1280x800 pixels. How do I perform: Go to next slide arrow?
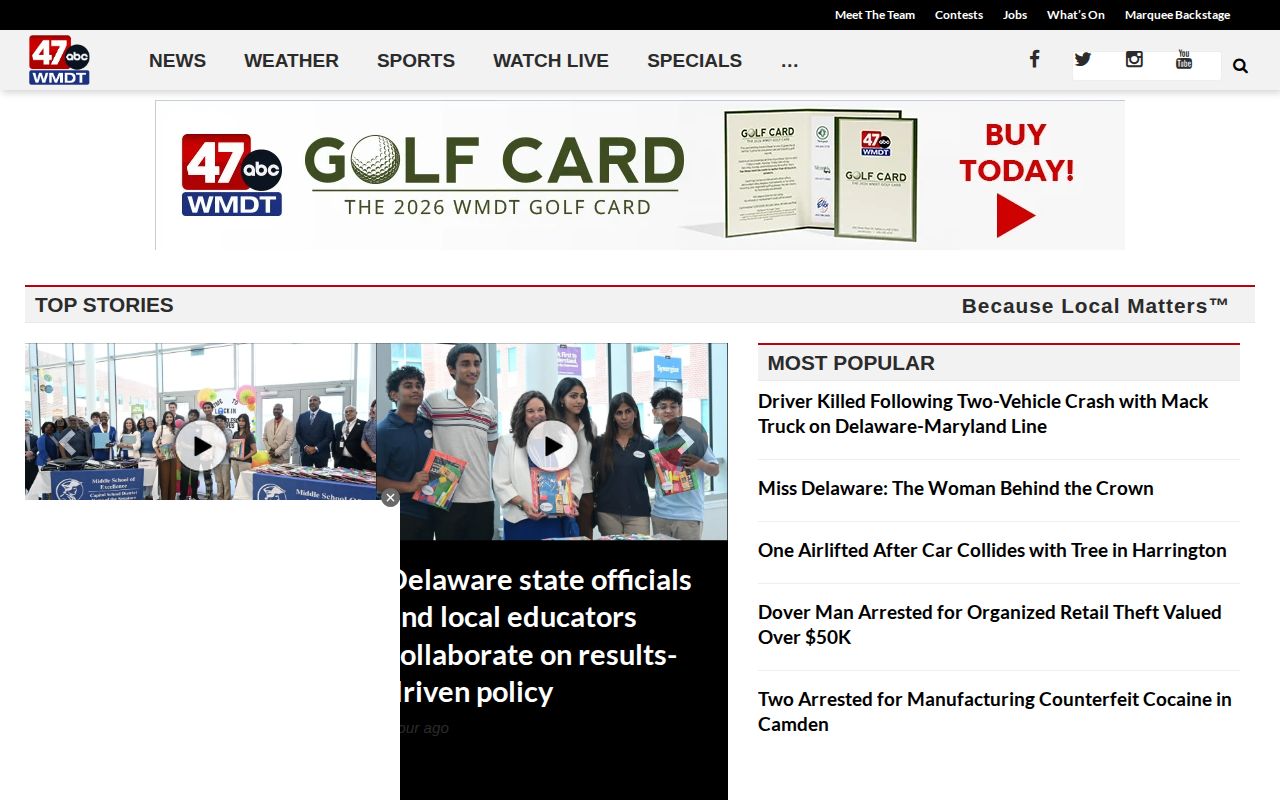coord(684,441)
